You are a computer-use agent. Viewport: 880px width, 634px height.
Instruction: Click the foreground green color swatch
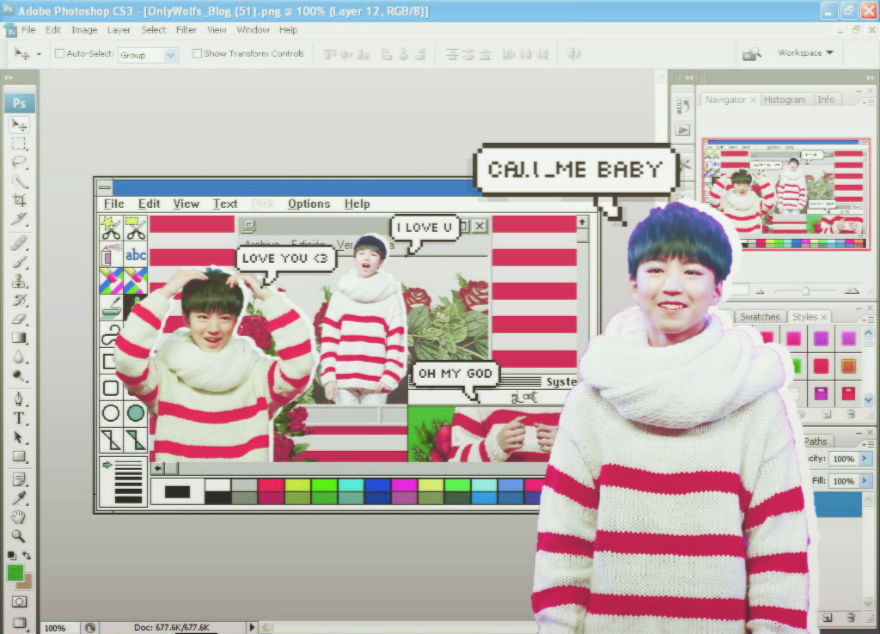pyautogui.click(x=15, y=572)
